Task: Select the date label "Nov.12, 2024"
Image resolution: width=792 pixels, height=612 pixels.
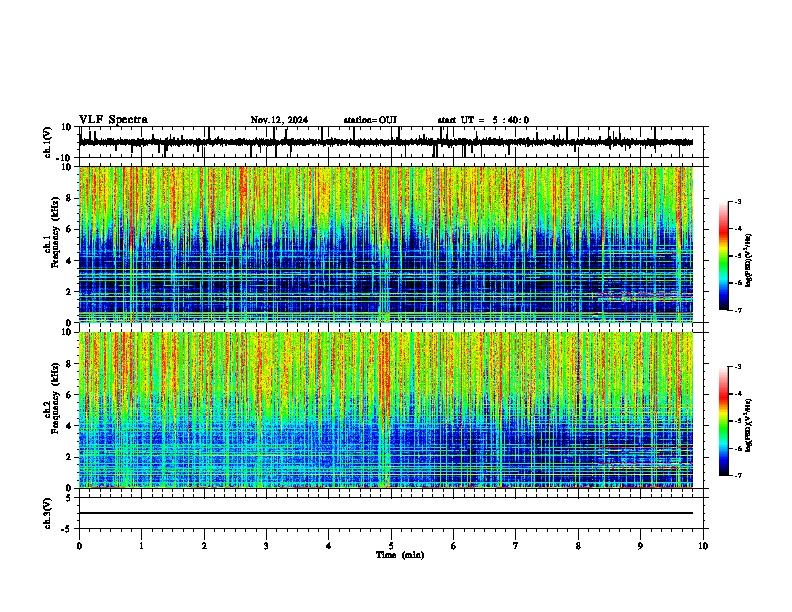Action: click(x=279, y=120)
